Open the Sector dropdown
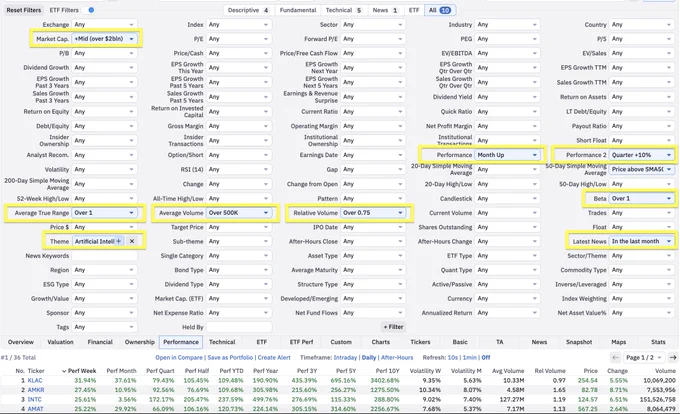The width and height of the screenshot is (680, 414). pos(373,25)
